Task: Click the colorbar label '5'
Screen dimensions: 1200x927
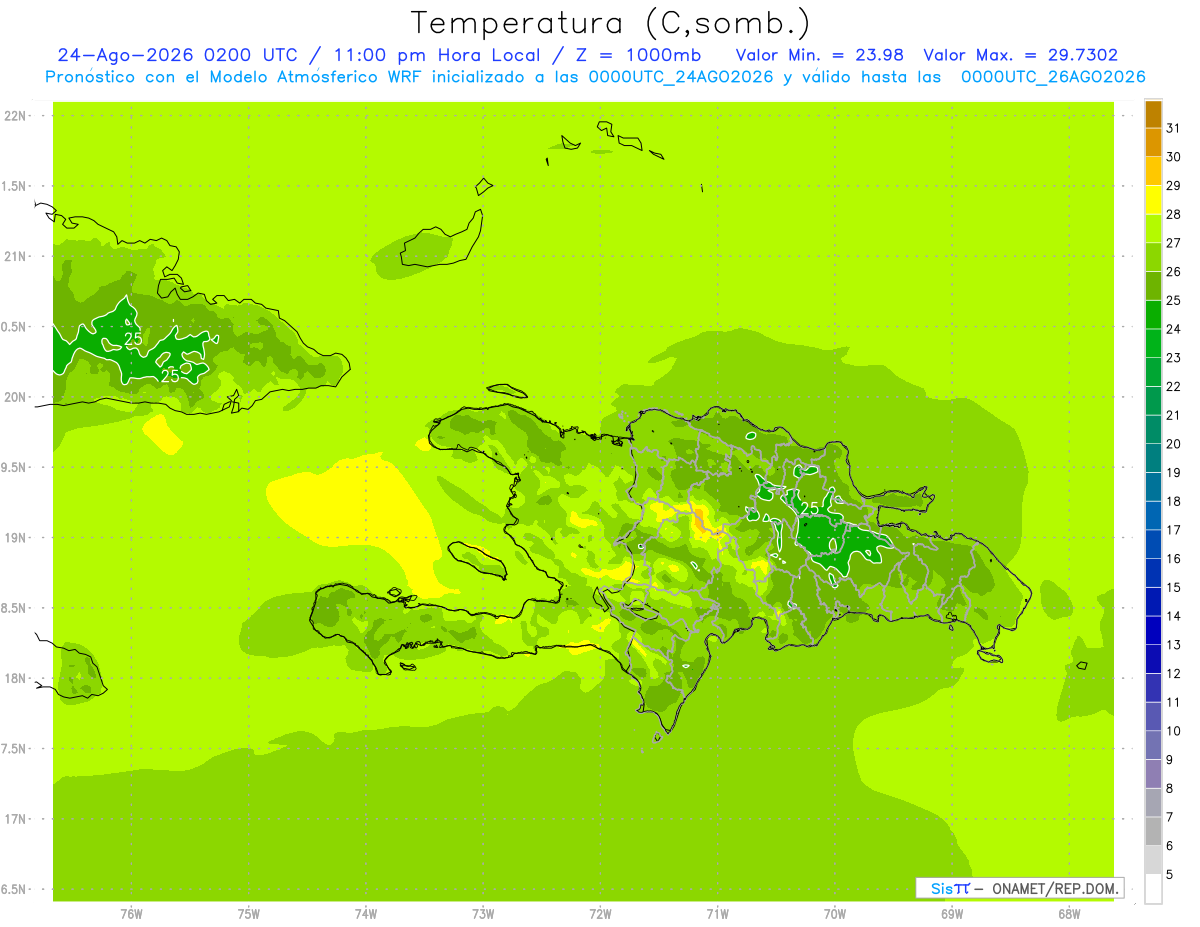Action: (1171, 875)
